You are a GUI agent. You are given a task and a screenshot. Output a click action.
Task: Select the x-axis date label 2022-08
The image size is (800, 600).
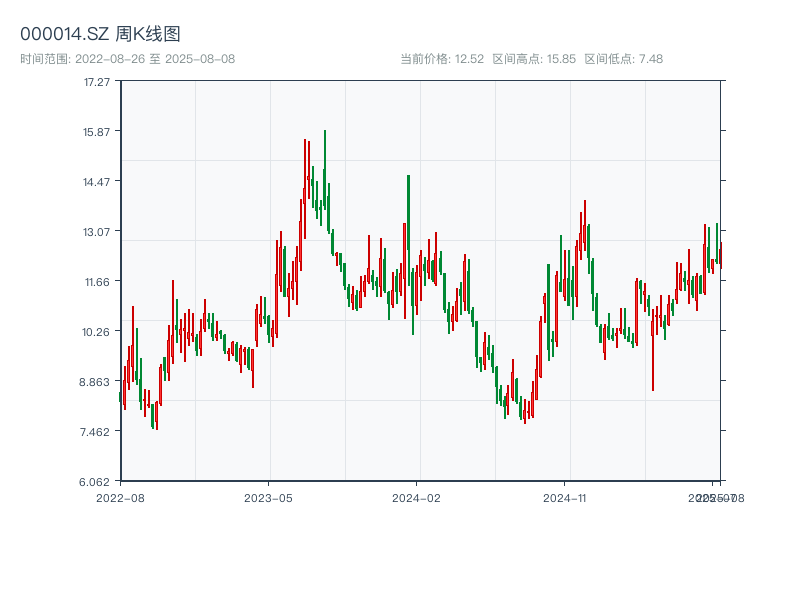point(120,498)
